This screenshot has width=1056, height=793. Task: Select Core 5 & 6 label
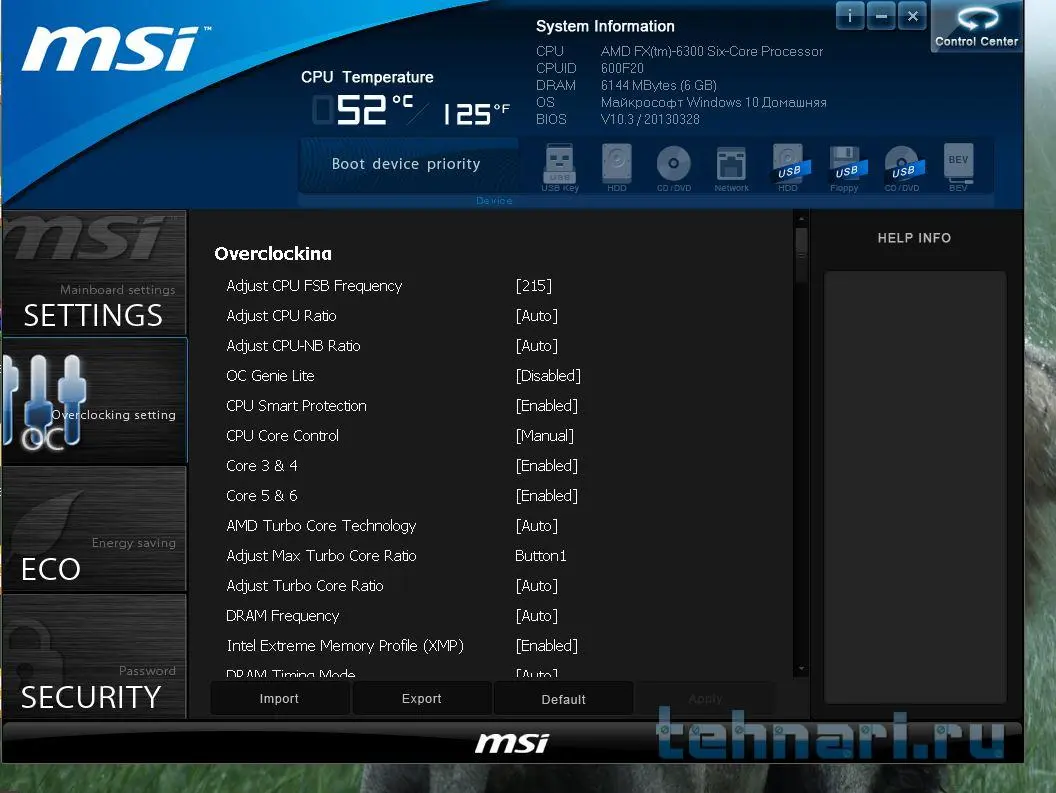click(261, 496)
